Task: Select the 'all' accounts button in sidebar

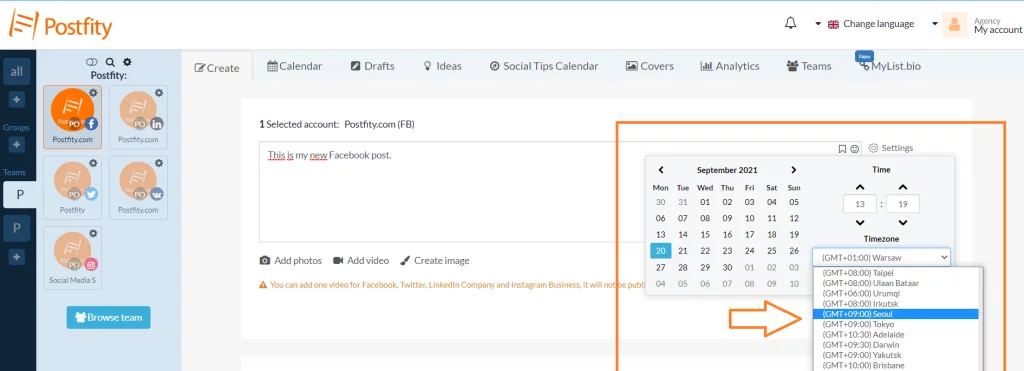Action: [x=16, y=72]
